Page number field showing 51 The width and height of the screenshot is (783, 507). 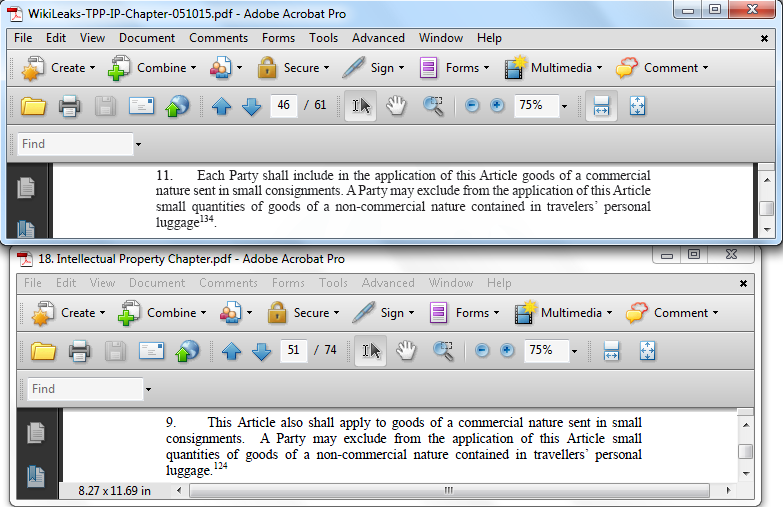pos(294,350)
